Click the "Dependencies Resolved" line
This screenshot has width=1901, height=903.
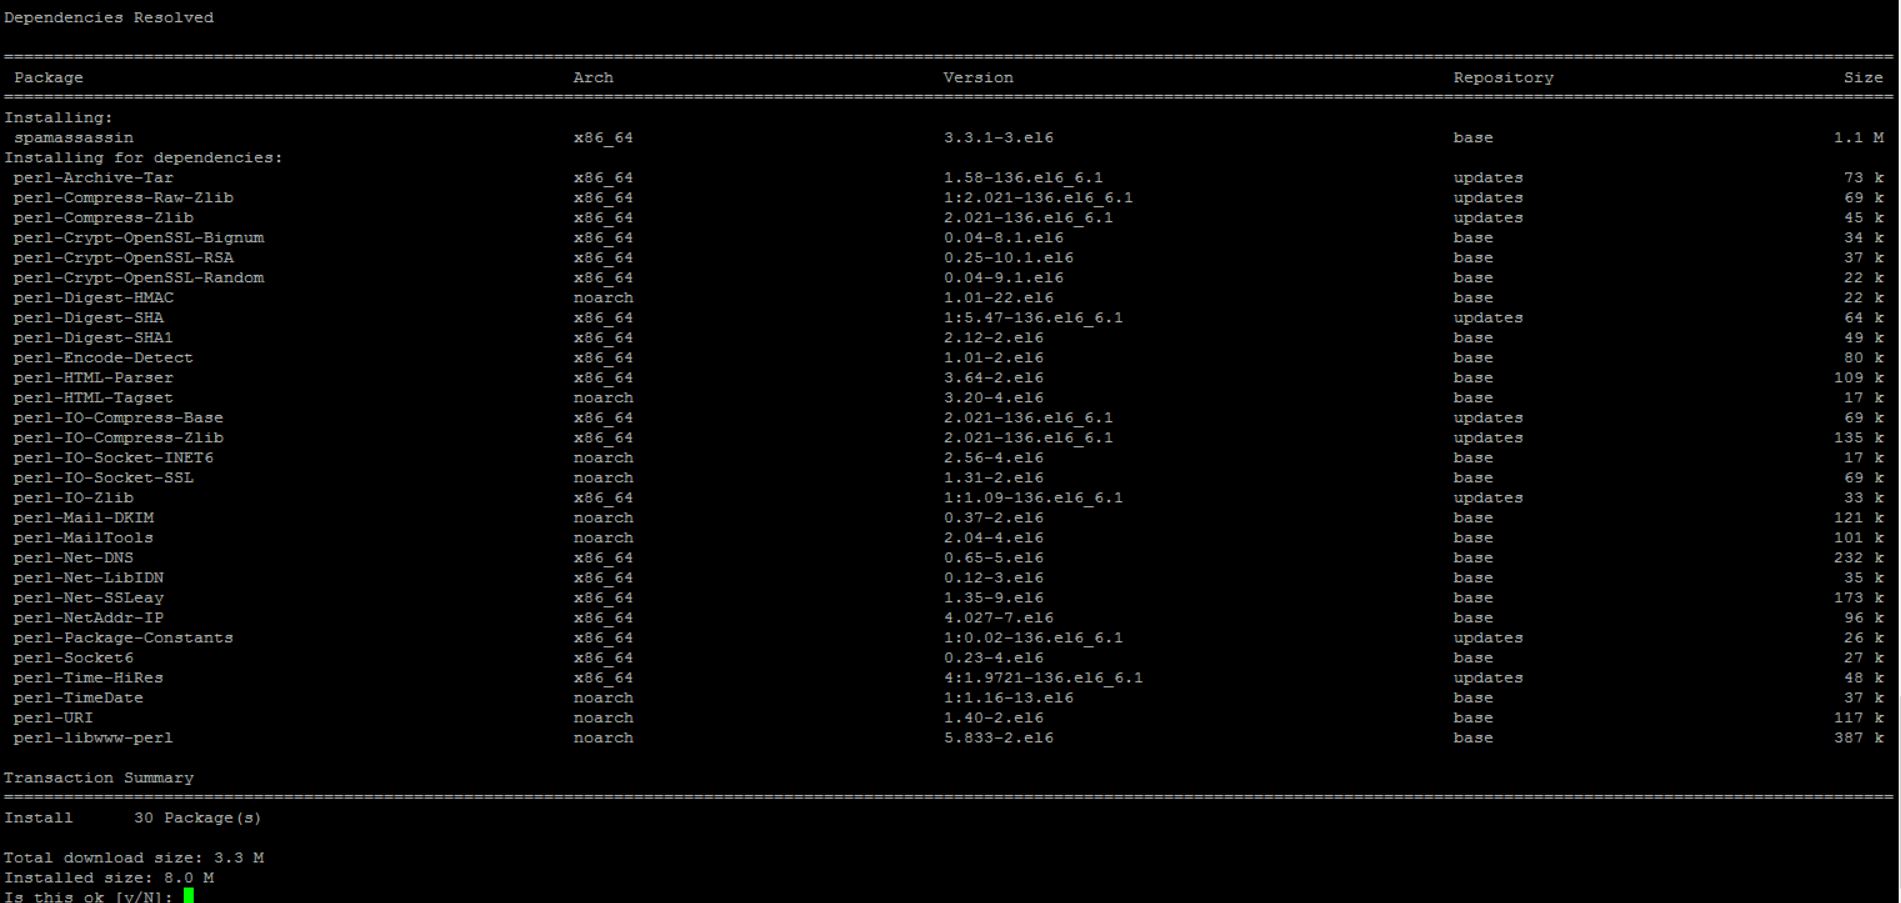click(109, 17)
